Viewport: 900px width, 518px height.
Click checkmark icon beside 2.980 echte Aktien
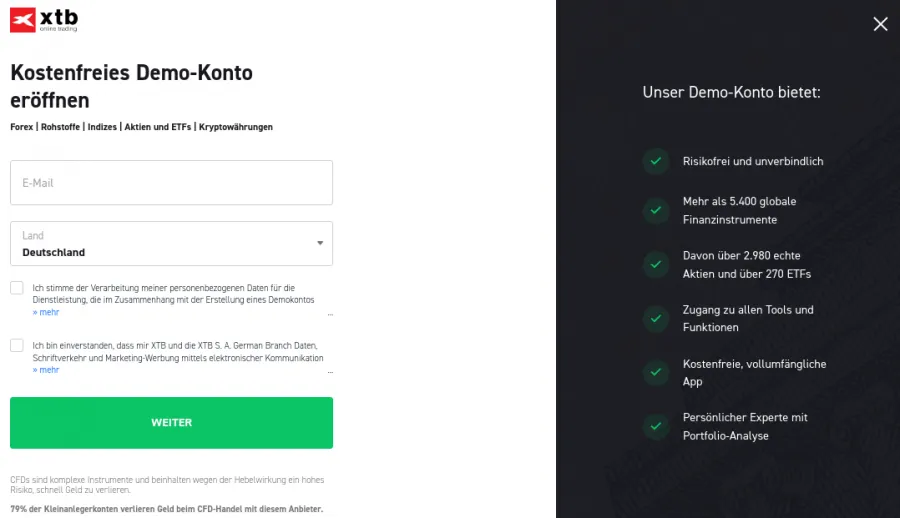656,265
